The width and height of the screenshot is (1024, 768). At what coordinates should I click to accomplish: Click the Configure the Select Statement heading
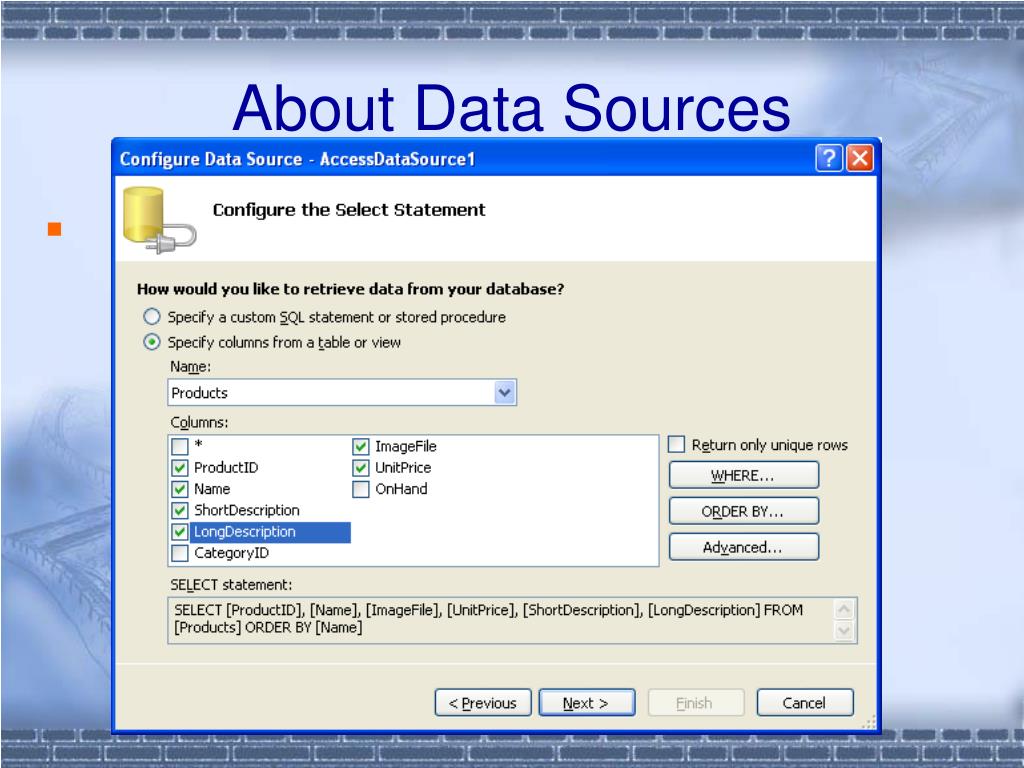click(x=349, y=210)
